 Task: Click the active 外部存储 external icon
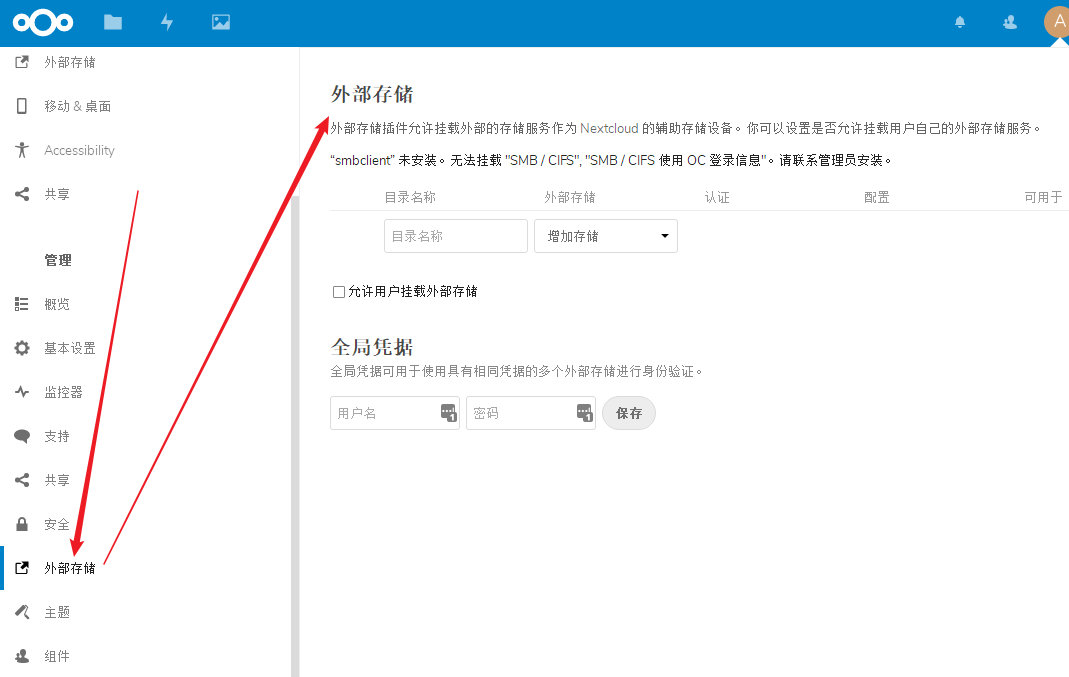point(22,568)
